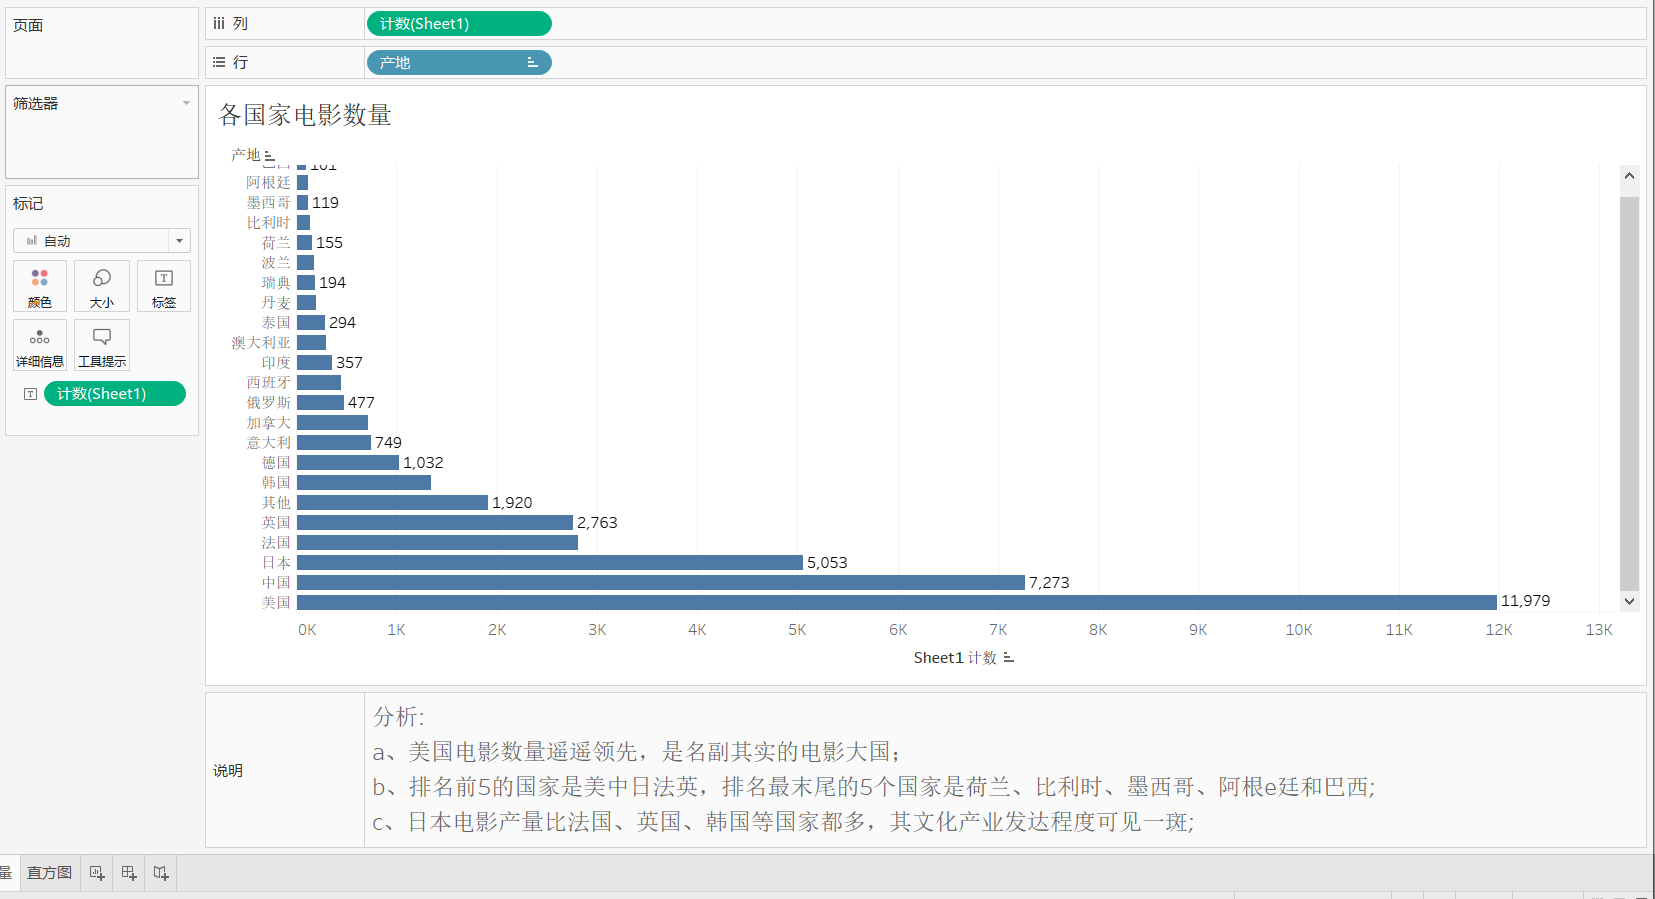Click the 法国 row label
Viewport: 1655px width, 899px height.
pyautogui.click(x=276, y=542)
